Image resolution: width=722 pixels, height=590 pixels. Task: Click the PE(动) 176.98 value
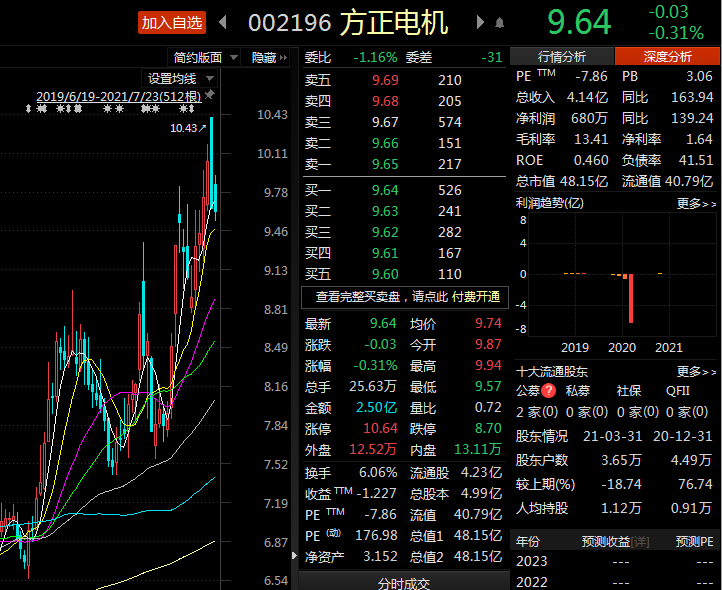pos(376,536)
